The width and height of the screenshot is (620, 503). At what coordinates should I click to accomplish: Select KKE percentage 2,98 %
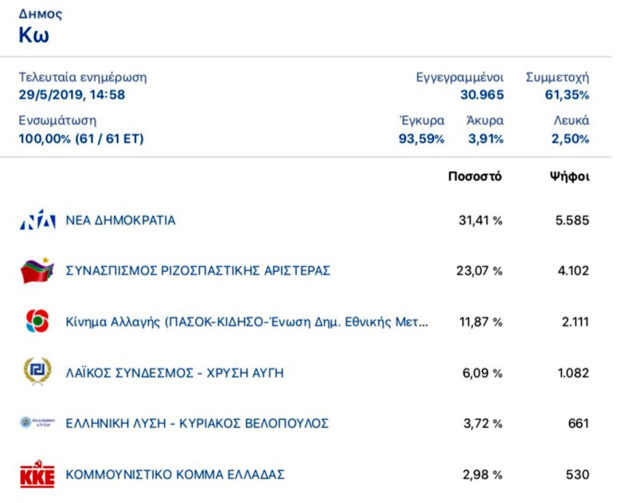482,474
